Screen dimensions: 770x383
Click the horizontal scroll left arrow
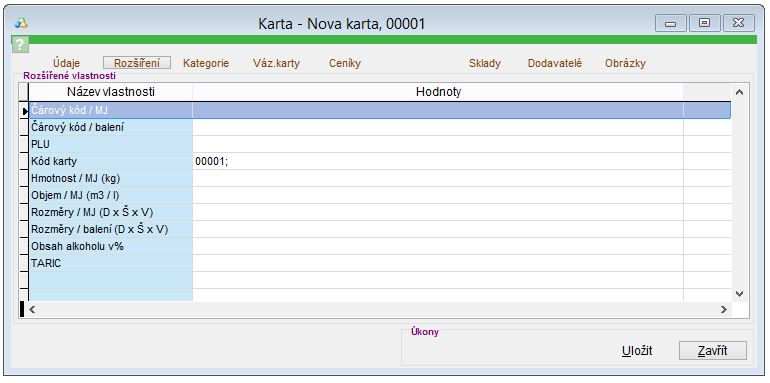point(33,309)
